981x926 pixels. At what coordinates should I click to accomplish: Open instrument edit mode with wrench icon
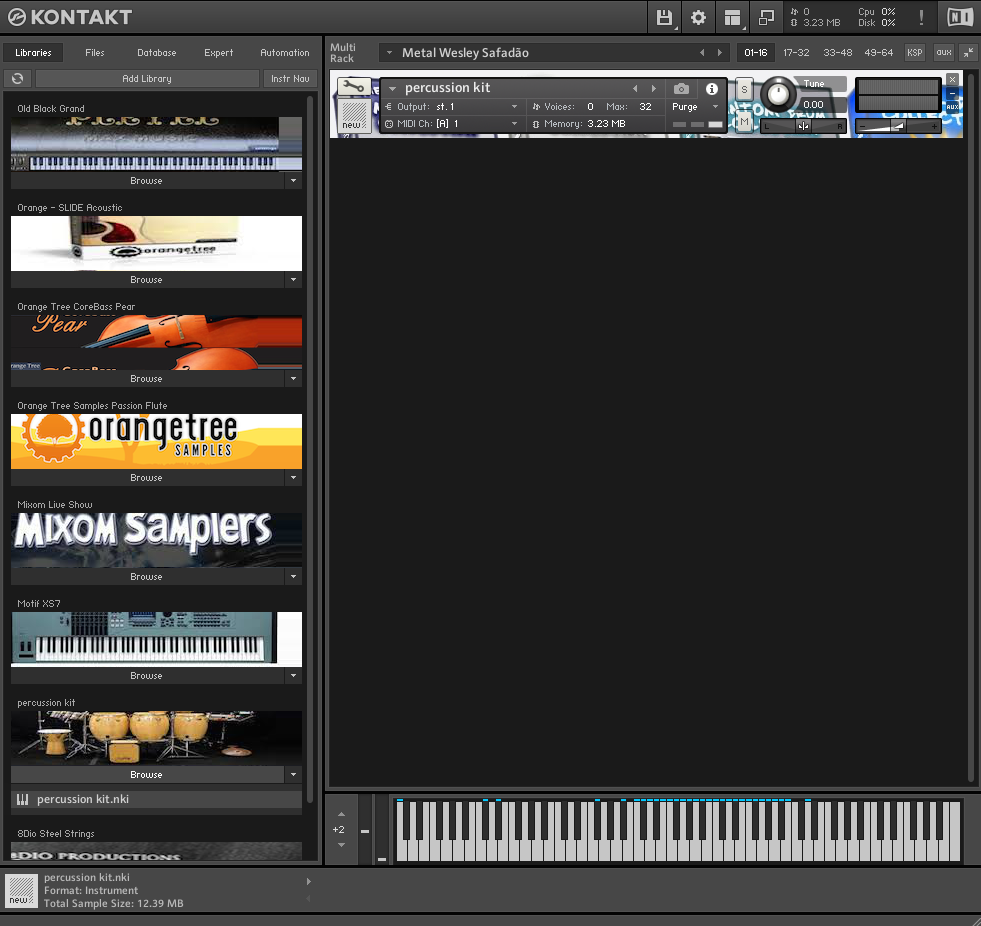353,87
